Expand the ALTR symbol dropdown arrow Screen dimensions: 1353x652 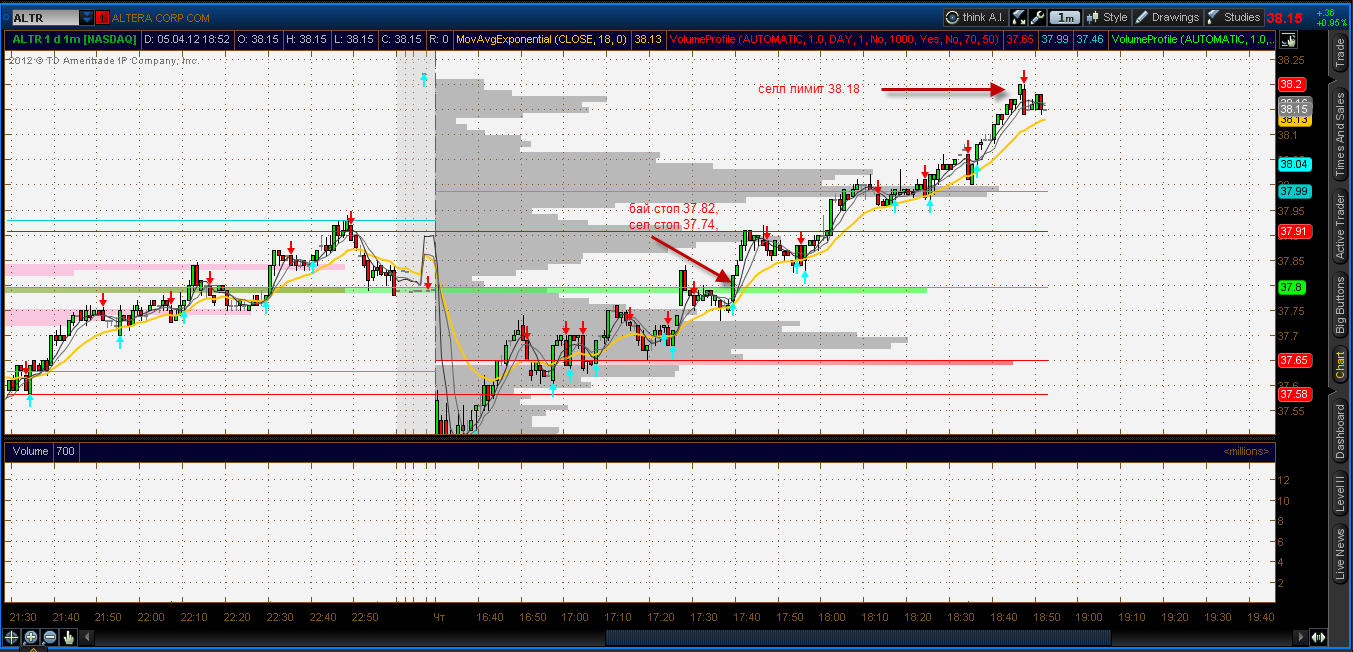pos(87,18)
